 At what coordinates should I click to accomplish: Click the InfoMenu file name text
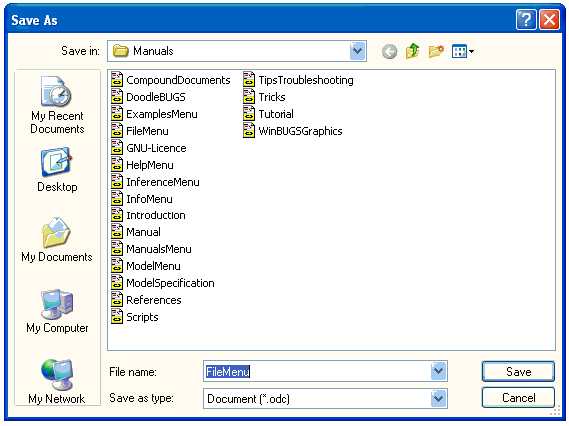tap(150, 199)
